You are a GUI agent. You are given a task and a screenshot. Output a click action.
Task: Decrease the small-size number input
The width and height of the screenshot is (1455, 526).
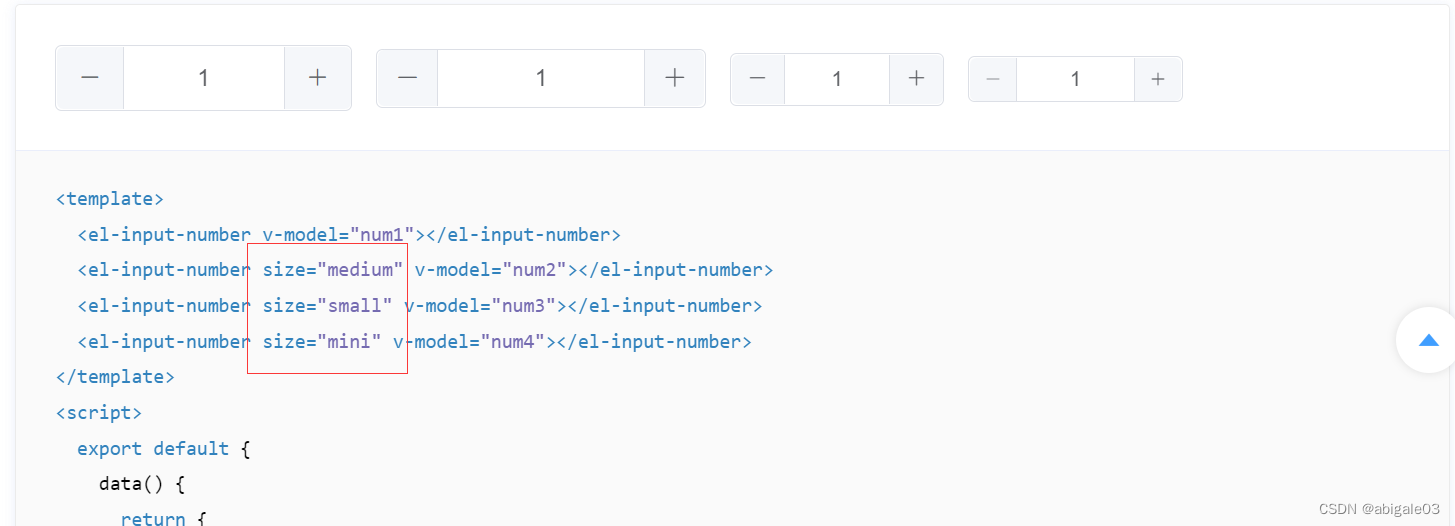click(758, 79)
